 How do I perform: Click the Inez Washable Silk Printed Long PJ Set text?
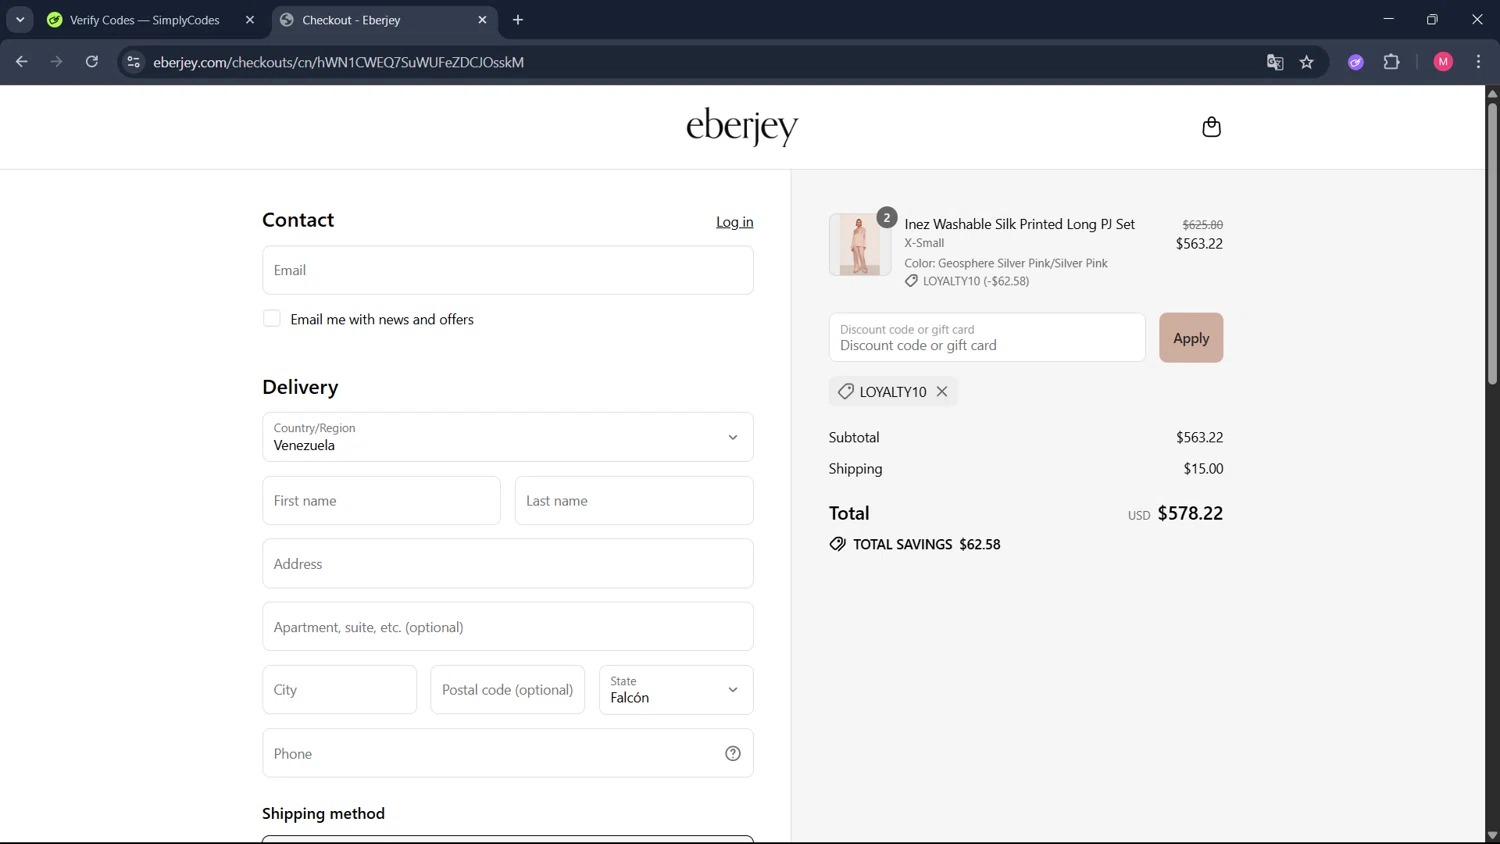[1020, 224]
